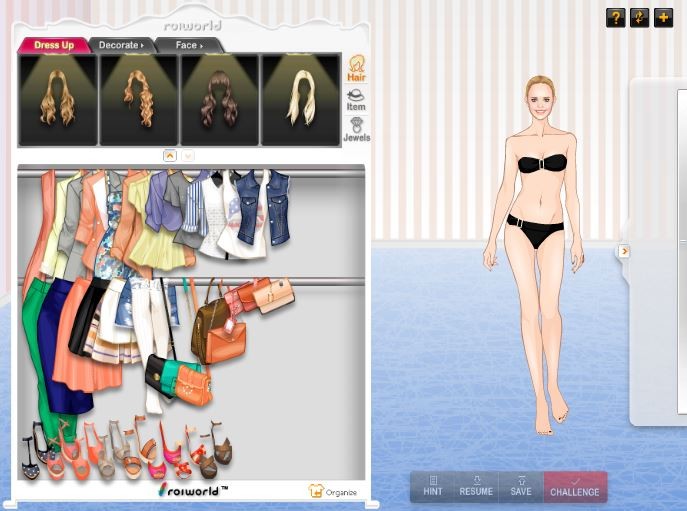Choose the dark brown wavy hairstyle
687x511 pixels.
(219, 100)
